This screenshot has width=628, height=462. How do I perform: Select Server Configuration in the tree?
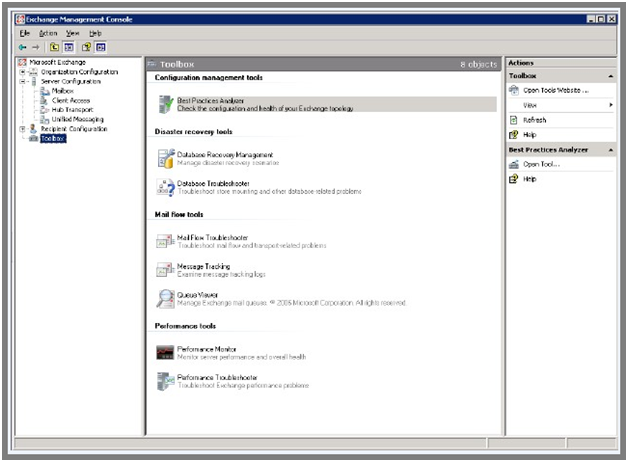coord(71,82)
